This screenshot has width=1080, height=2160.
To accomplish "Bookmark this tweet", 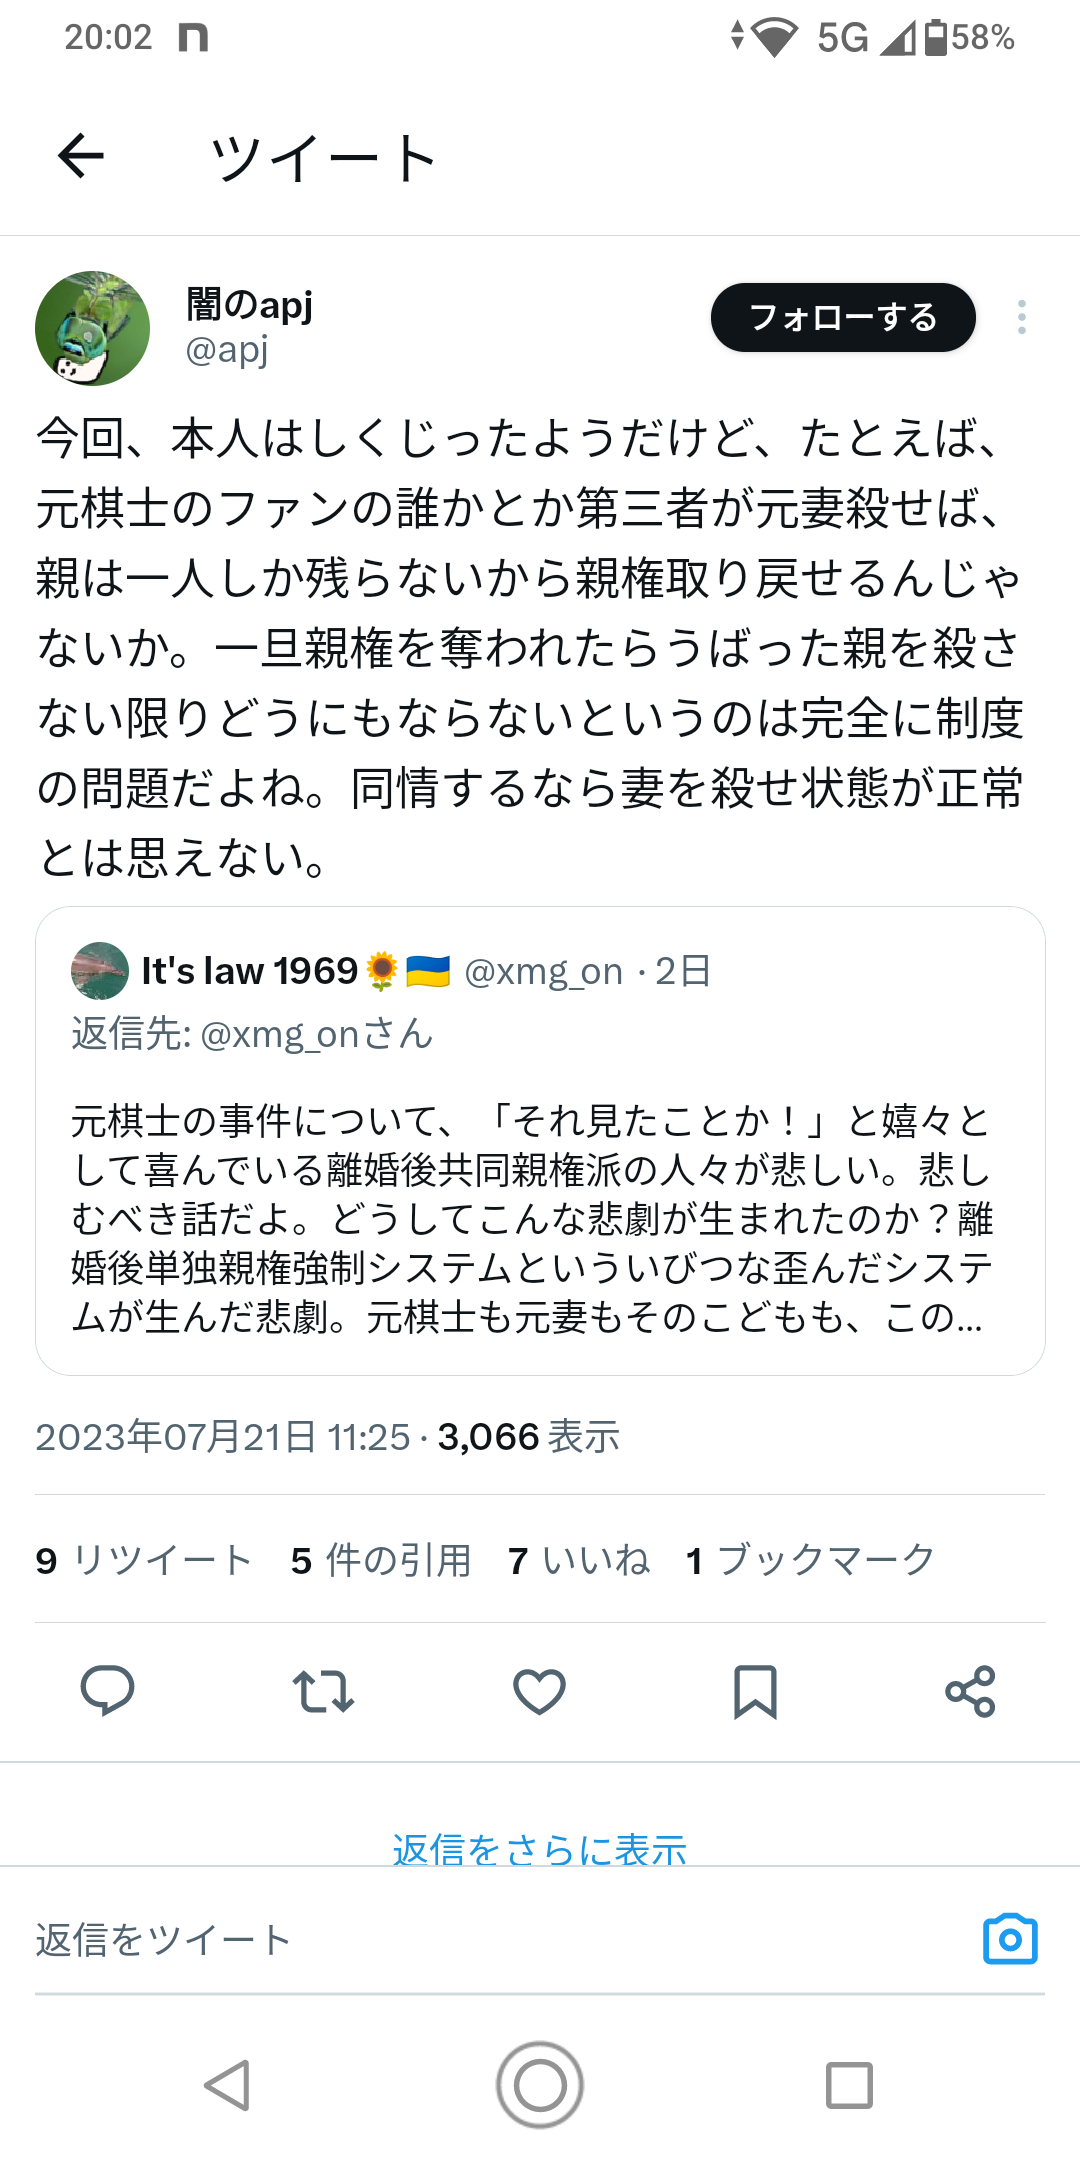I will 755,1691.
